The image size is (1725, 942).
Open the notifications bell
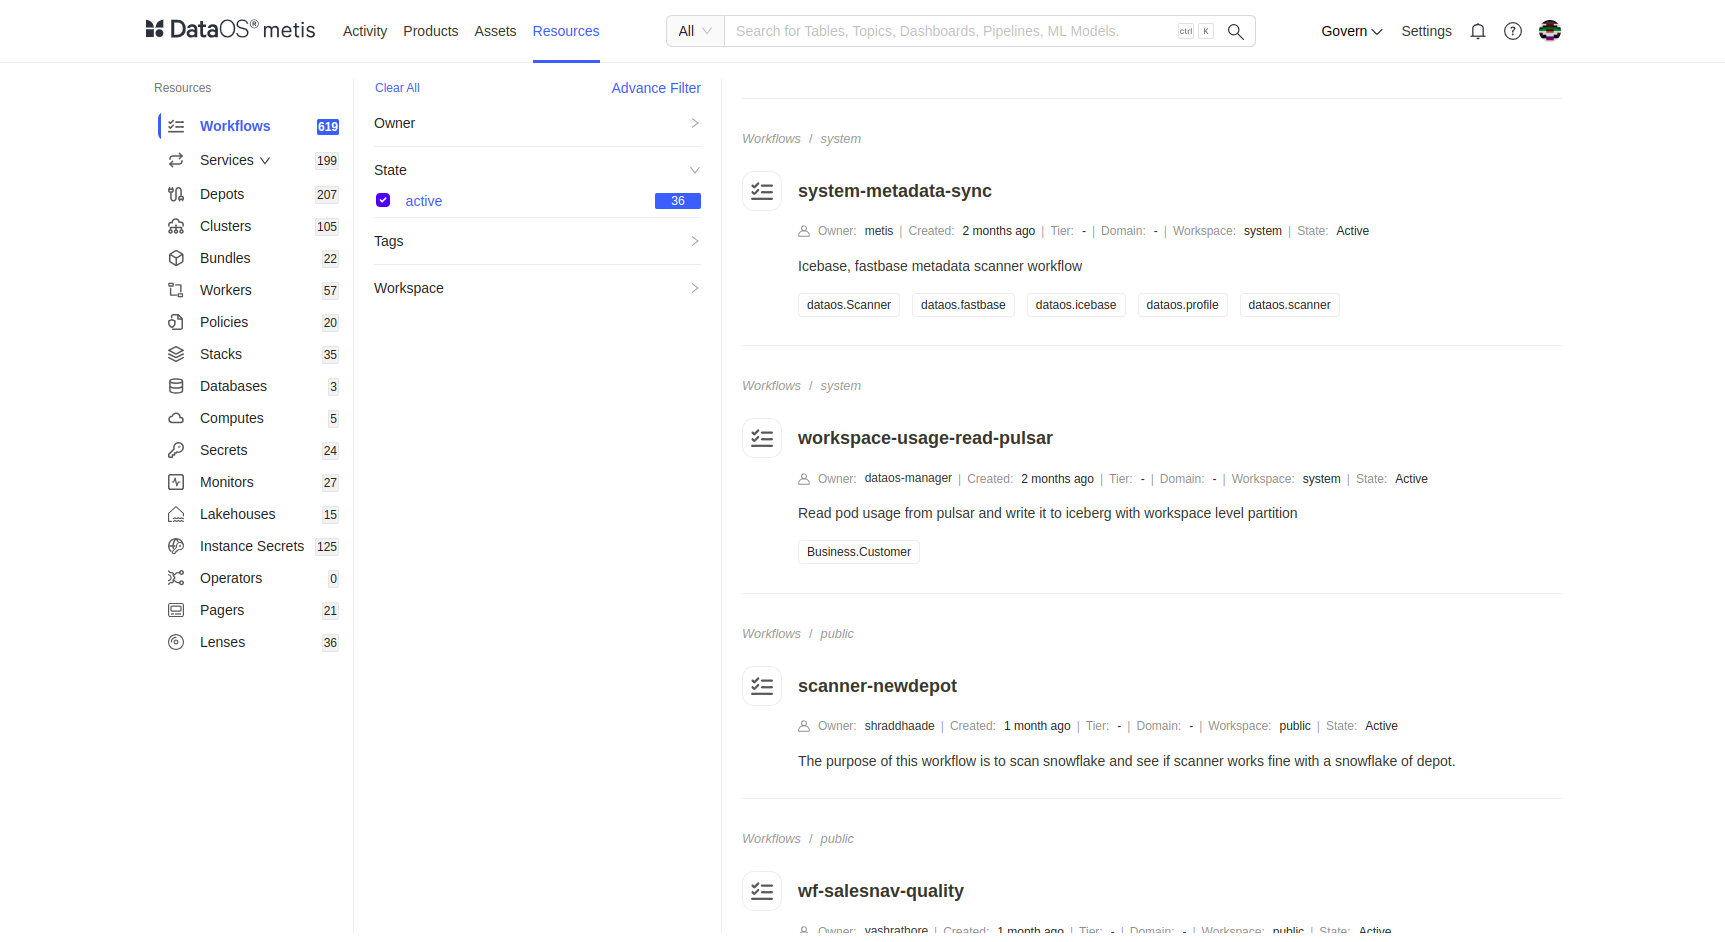pyautogui.click(x=1478, y=31)
